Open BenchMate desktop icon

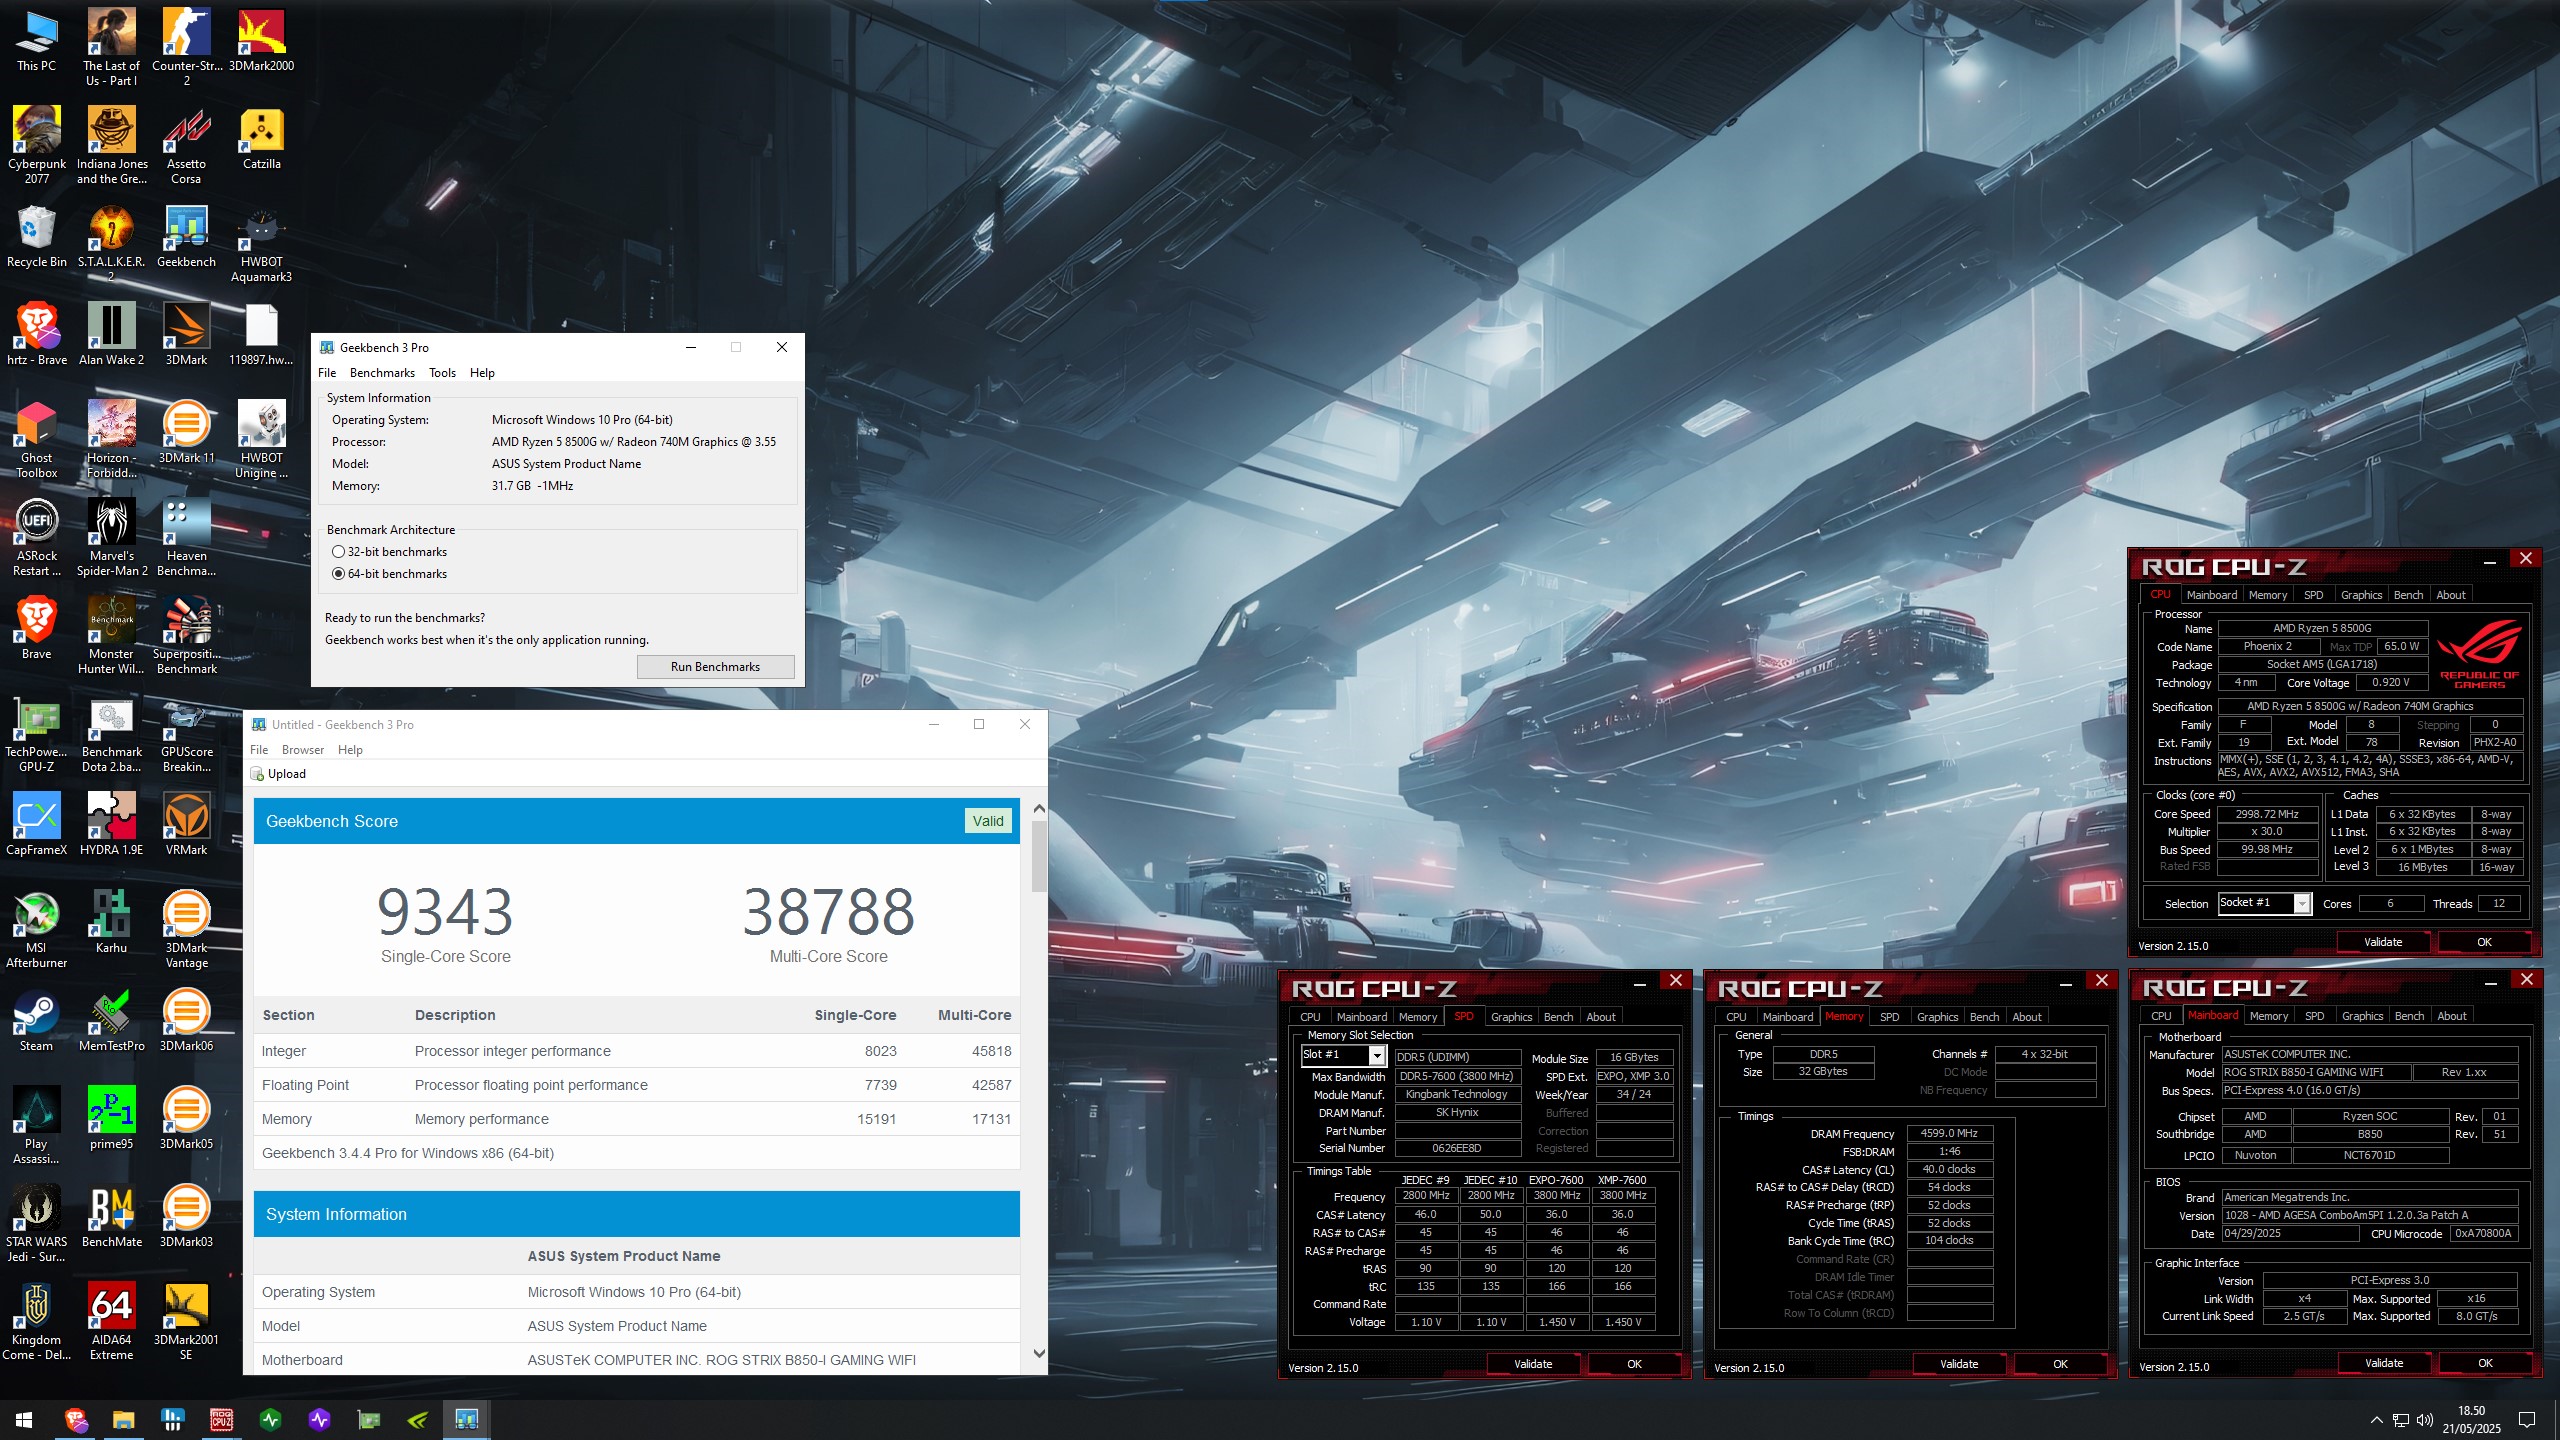tap(111, 1216)
